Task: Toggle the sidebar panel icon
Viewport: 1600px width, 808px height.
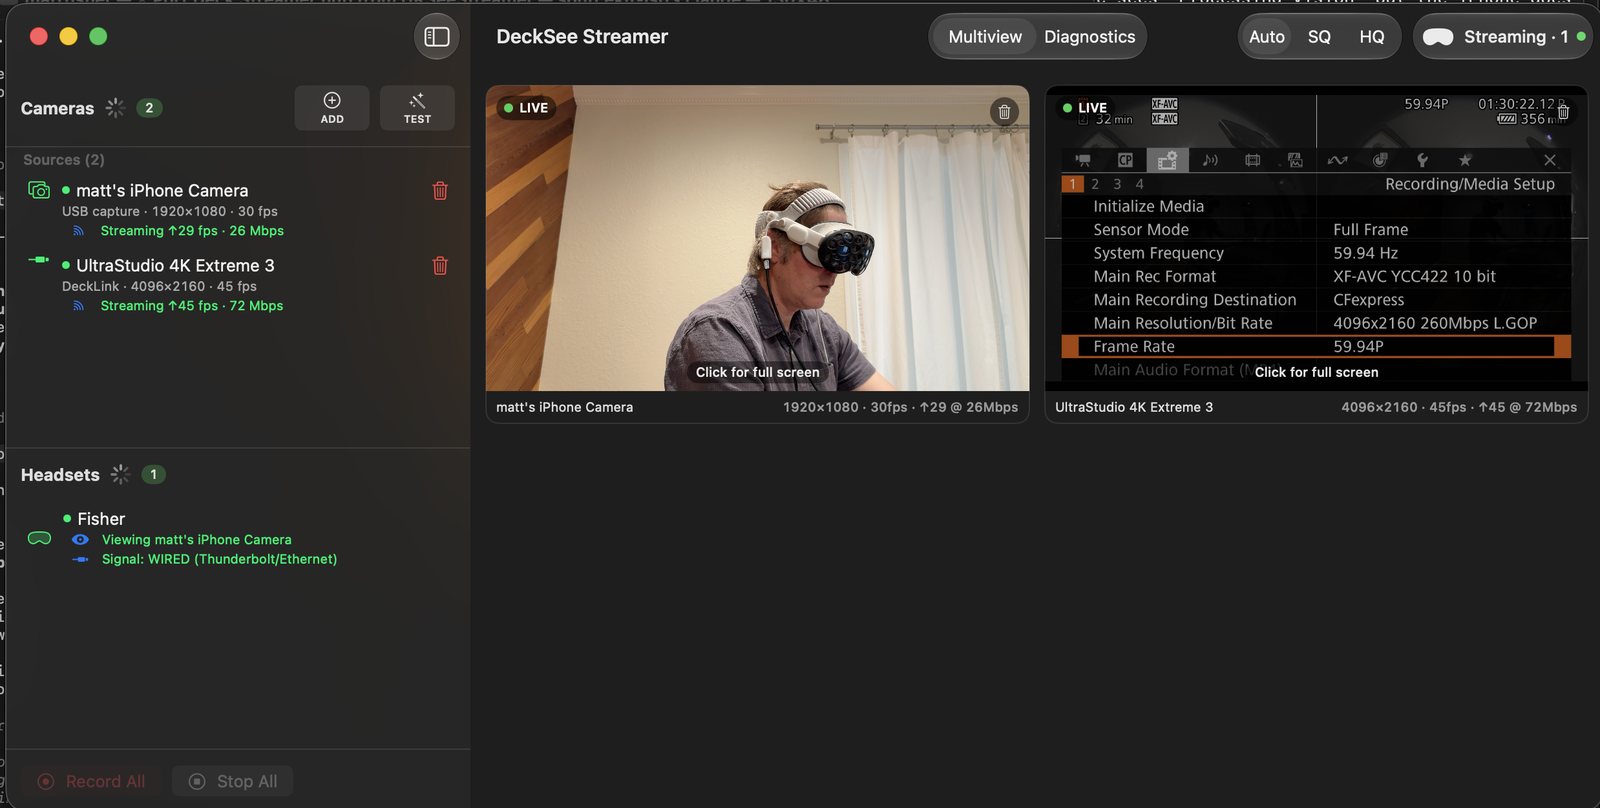Action: coord(437,37)
